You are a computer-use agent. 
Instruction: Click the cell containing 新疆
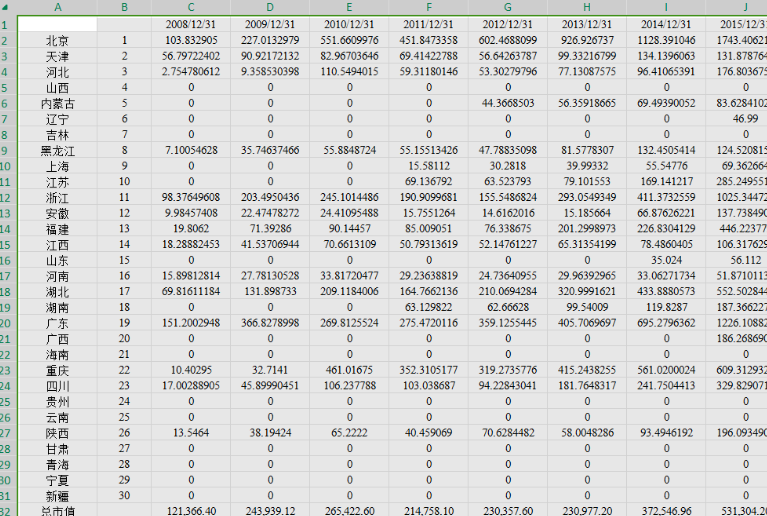58,496
